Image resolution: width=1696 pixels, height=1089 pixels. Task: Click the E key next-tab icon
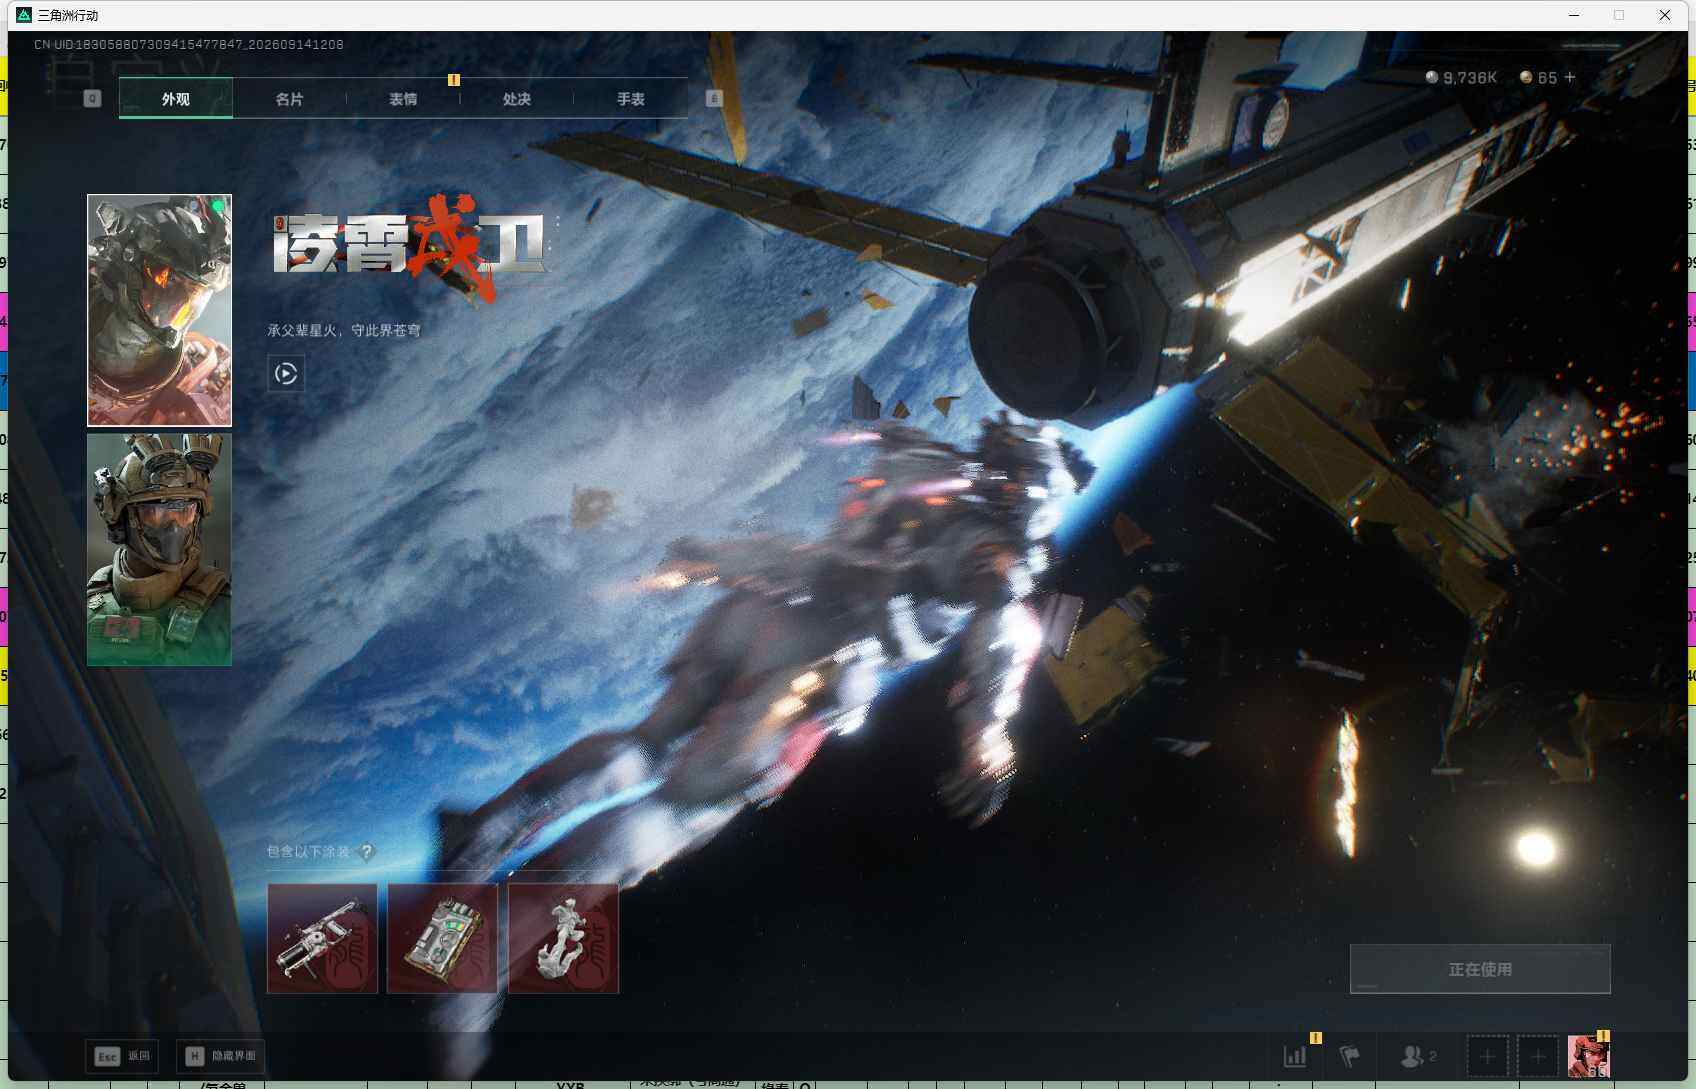click(x=714, y=98)
